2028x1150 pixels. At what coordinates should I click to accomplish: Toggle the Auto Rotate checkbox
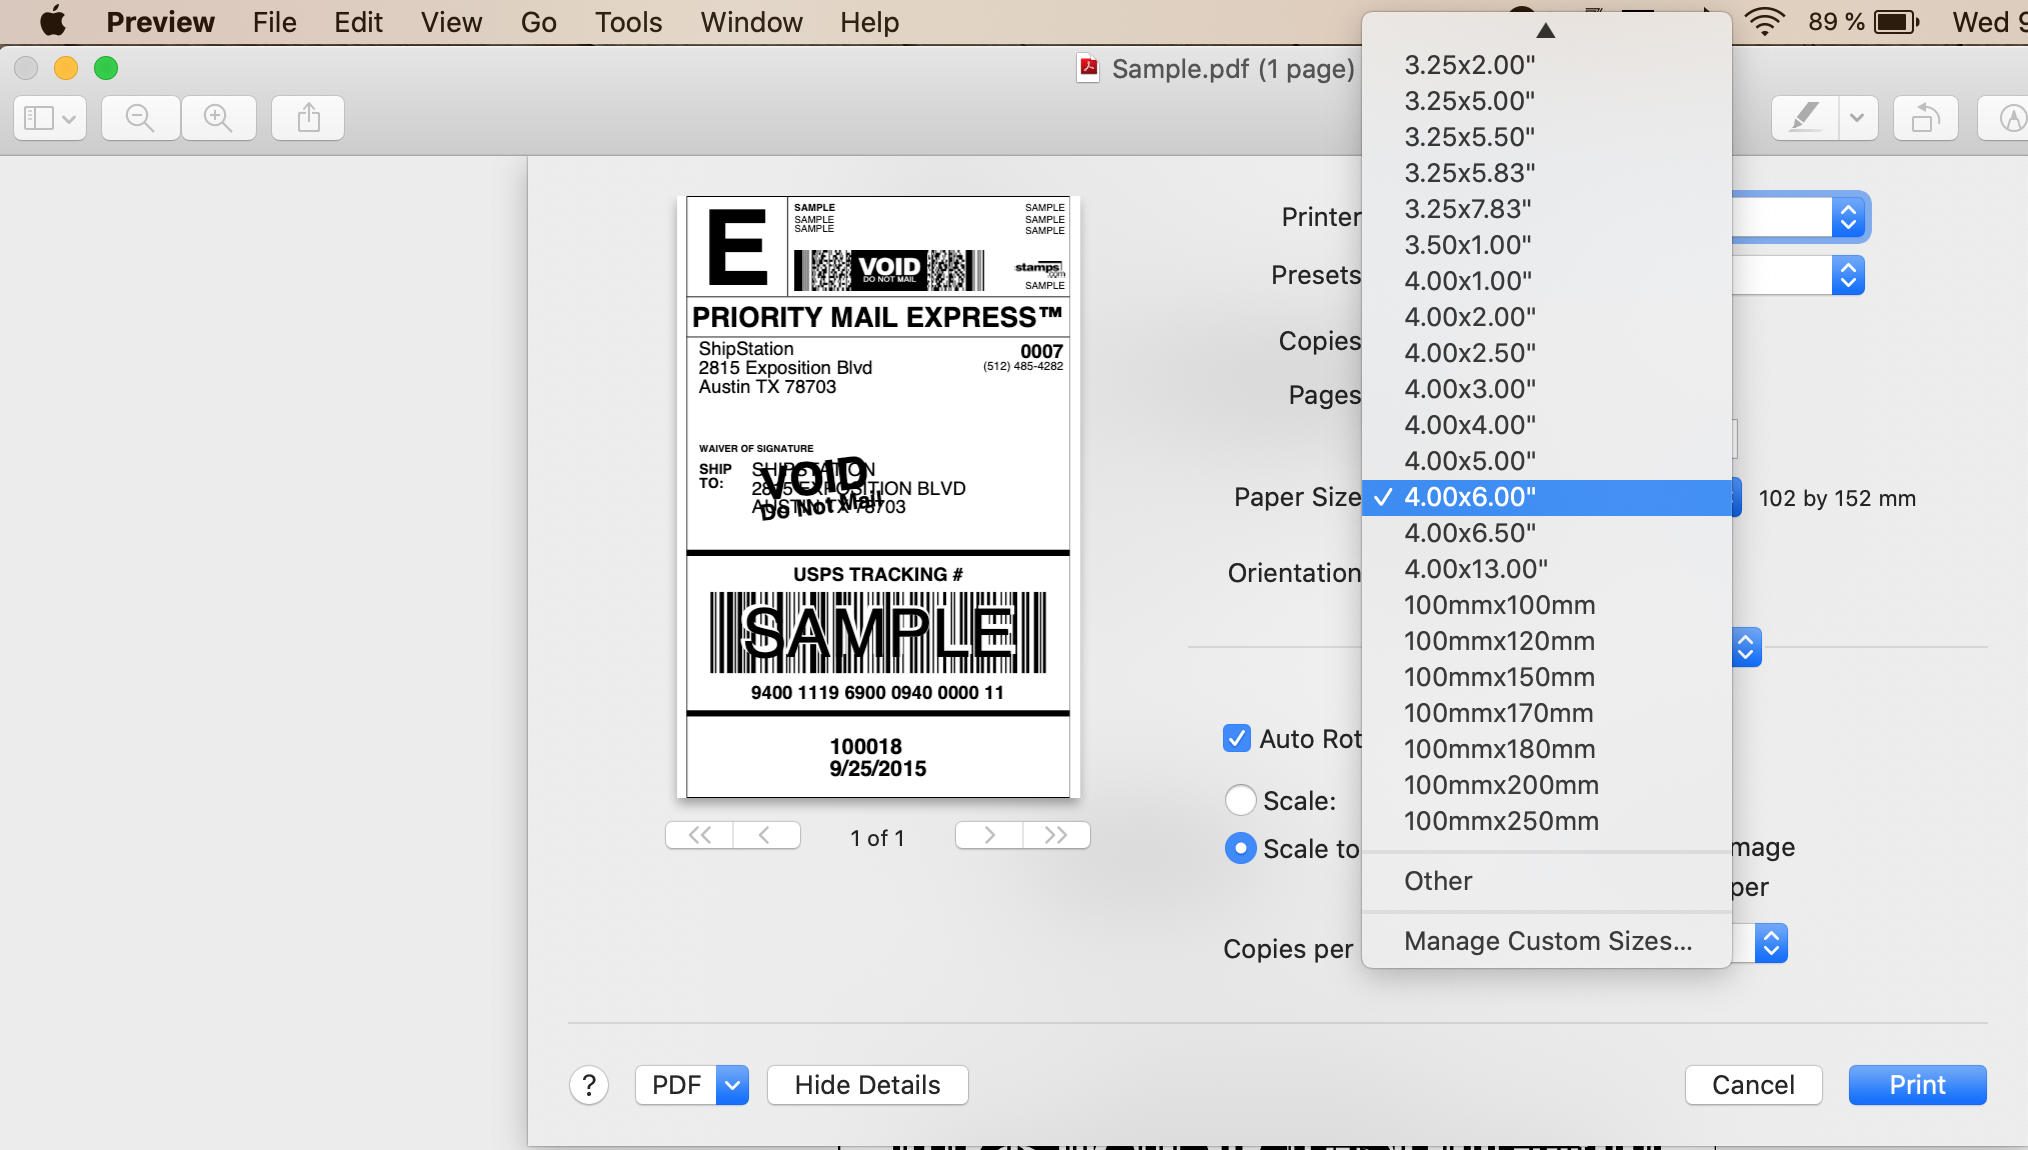click(x=1237, y=739)
